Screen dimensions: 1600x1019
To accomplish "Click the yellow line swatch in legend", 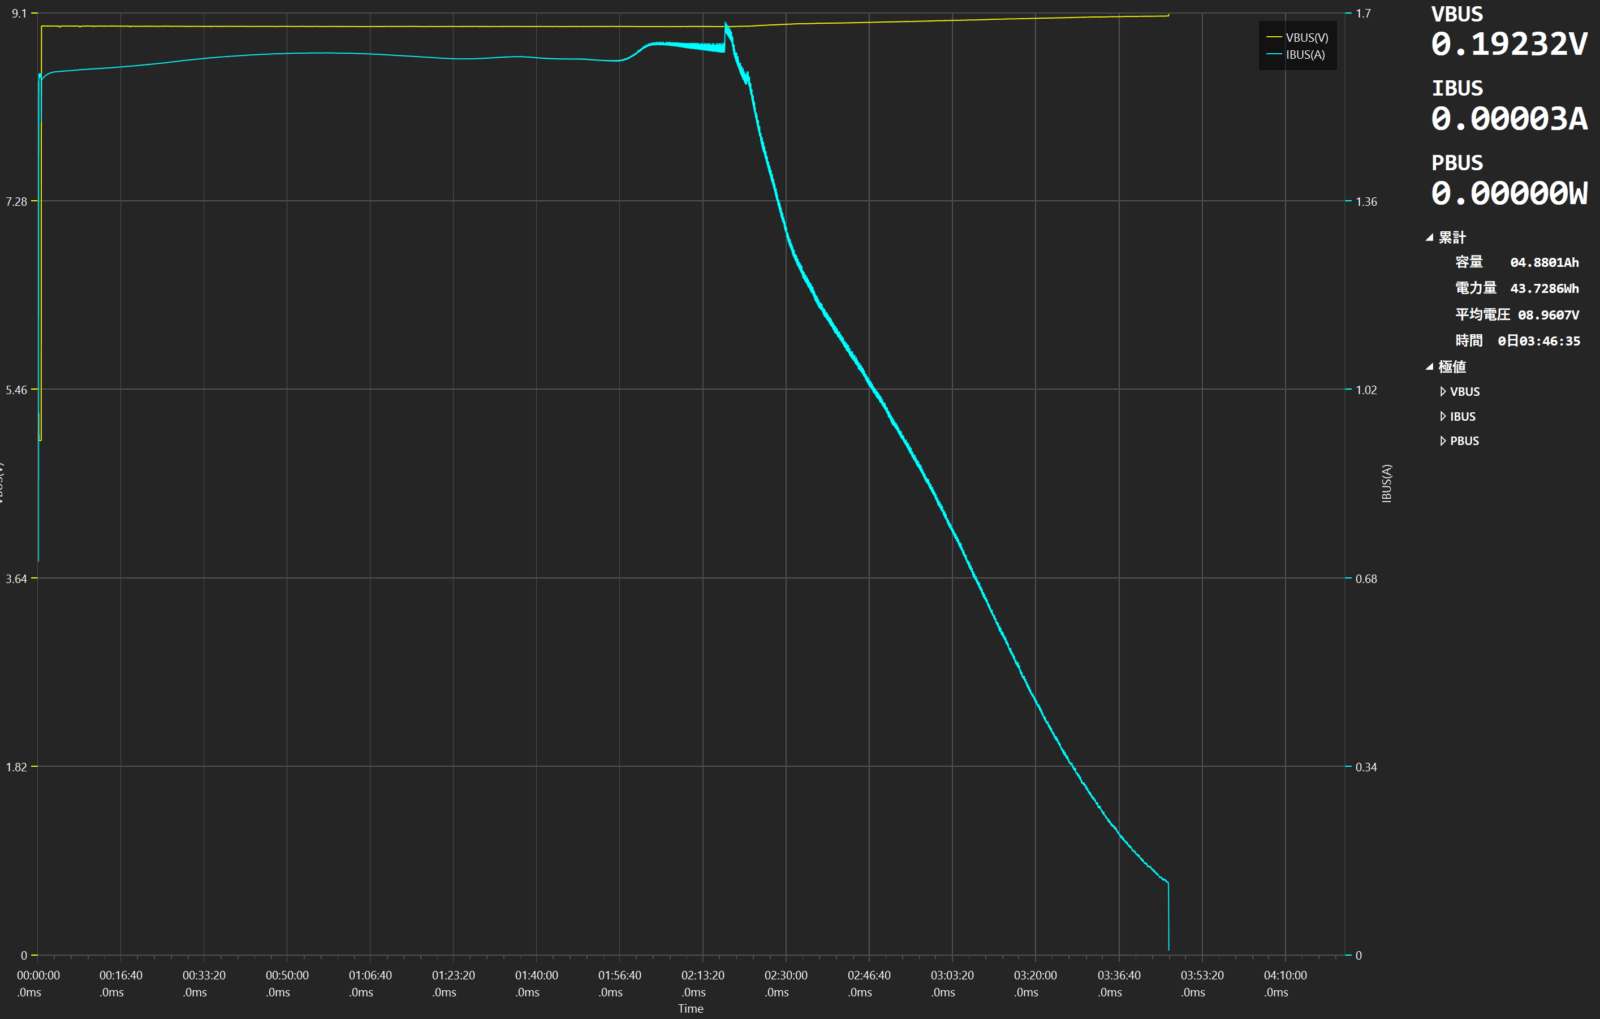I will 1273,38.
